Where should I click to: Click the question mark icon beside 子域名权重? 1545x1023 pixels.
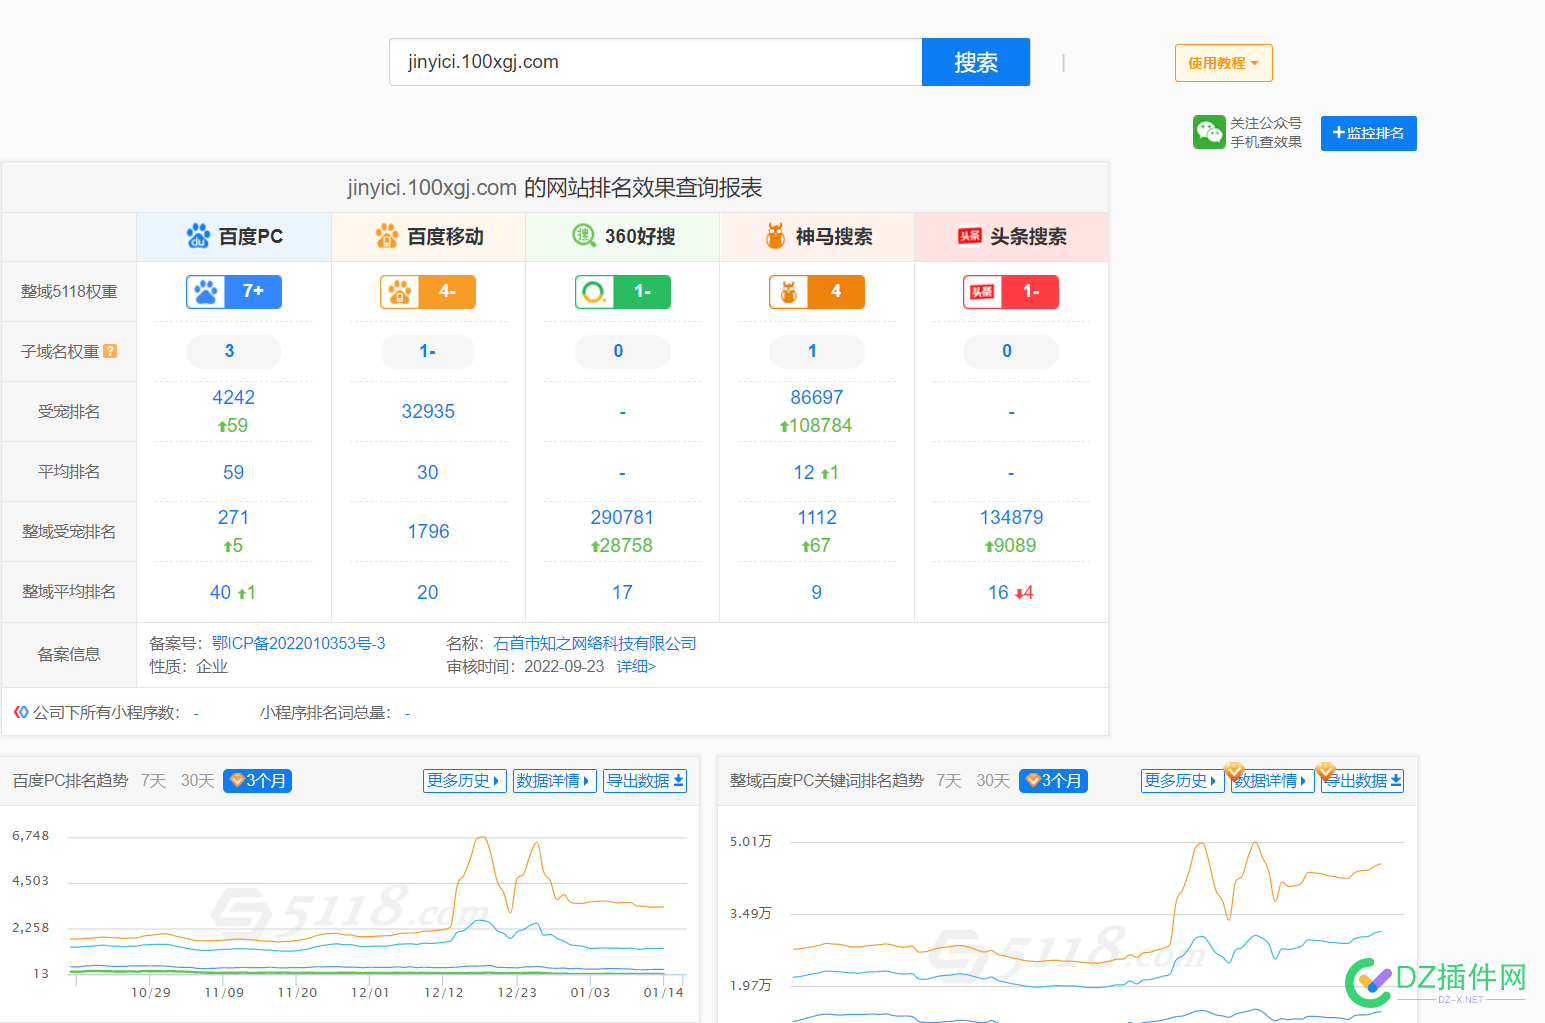click(x=110, y=351)
